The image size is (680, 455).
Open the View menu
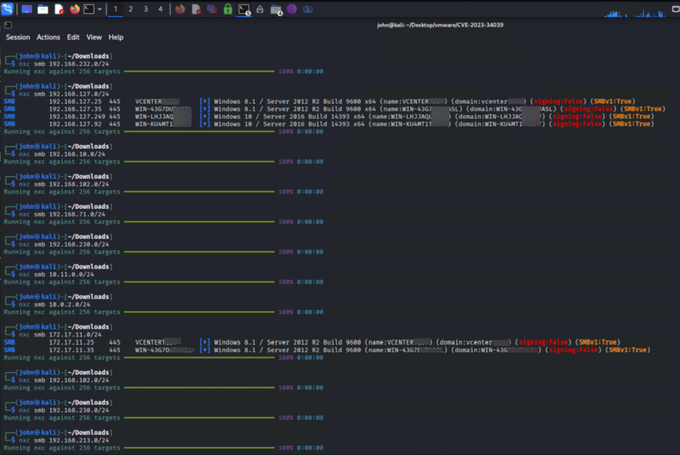[x=94, y=37]
